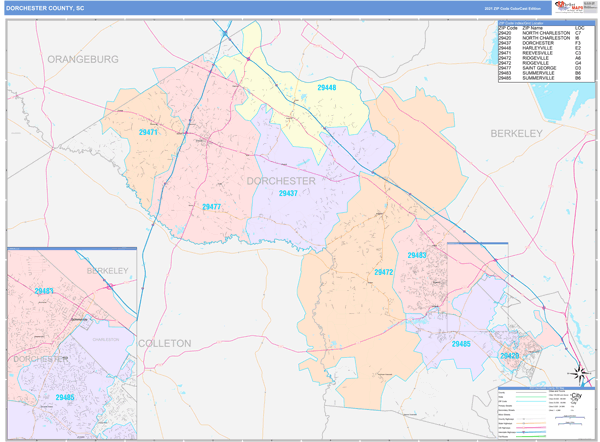The height and width of the screenshot is (442, 600).
Task: Click the BERKELEY label on the main map
Action: click(517, 134)
